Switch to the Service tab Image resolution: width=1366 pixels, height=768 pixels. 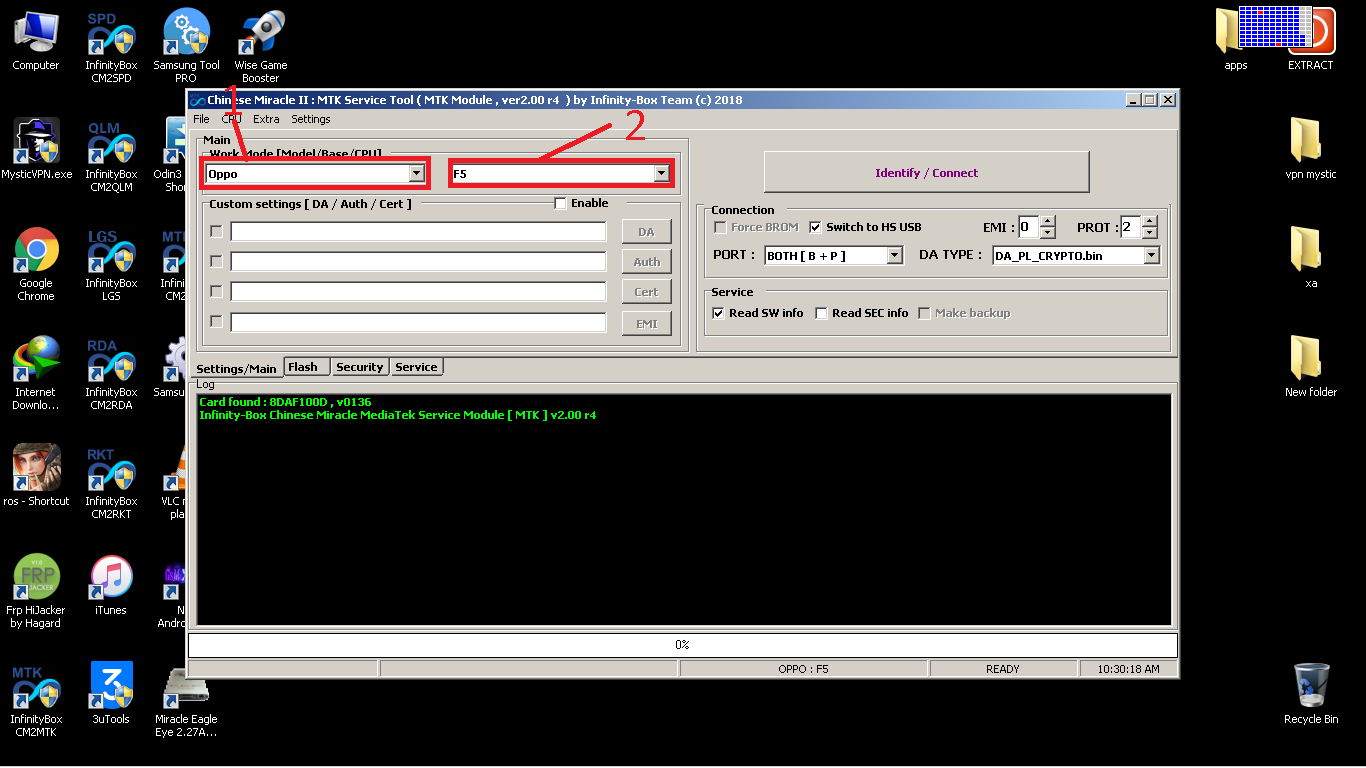pyautogui.click(x=416, y=367)
